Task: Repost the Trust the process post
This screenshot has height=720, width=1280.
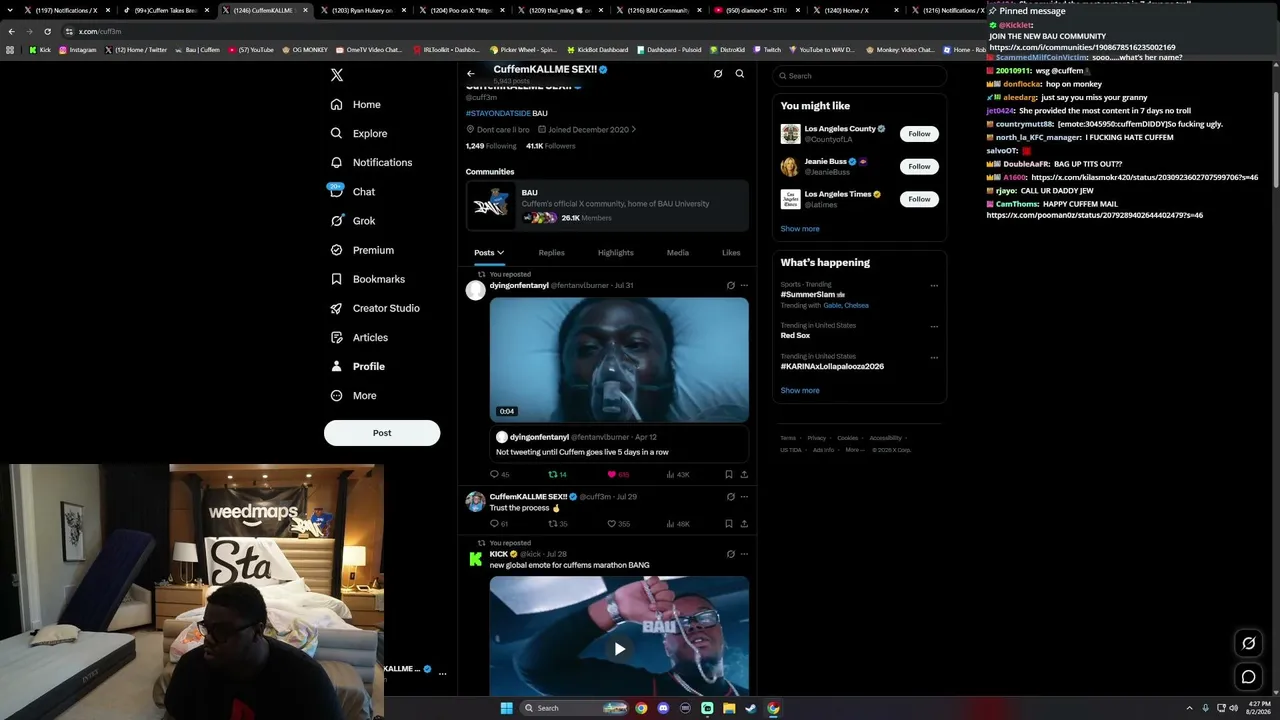Action: (558, 523)
